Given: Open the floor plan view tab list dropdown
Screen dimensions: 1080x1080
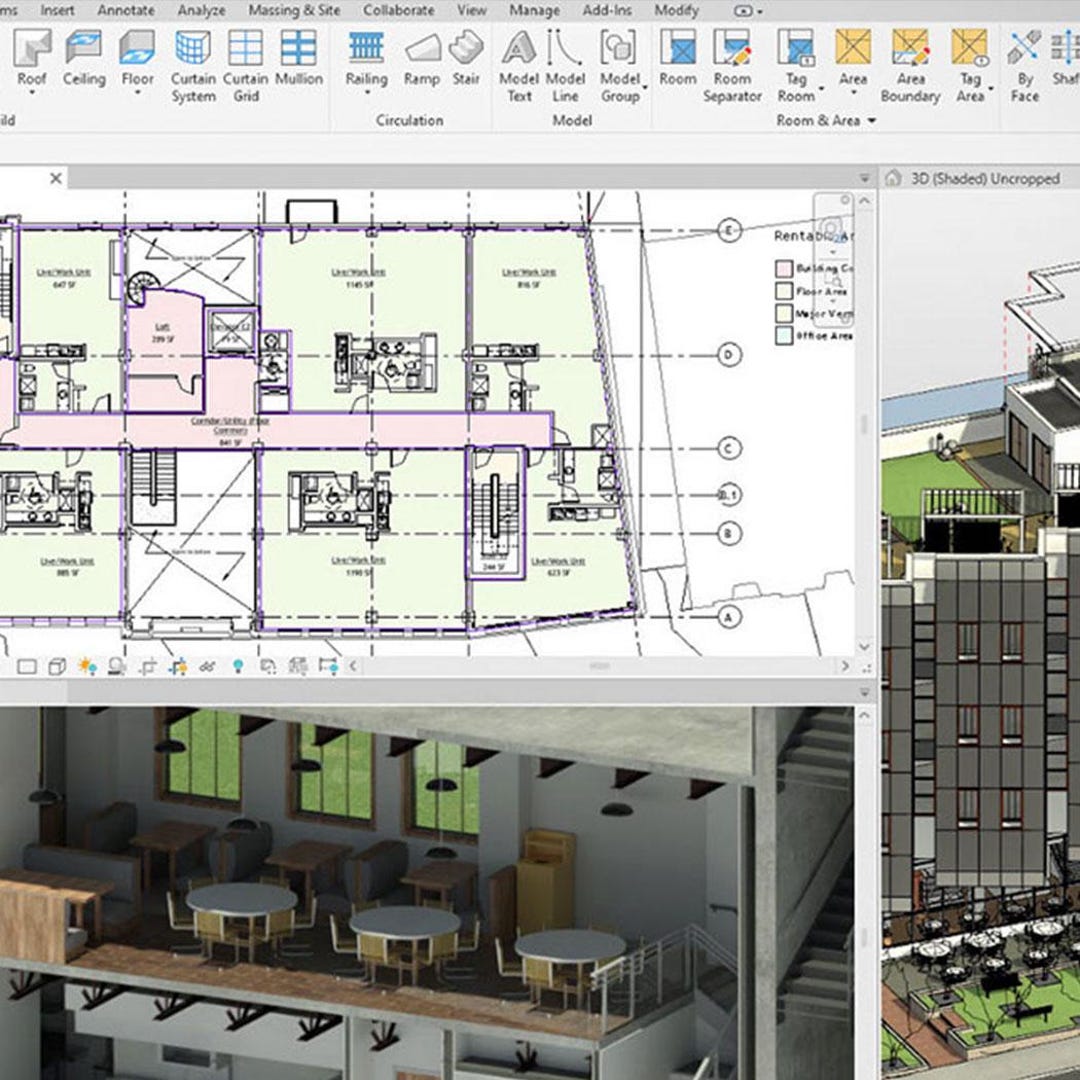Looking at the screenshot, I should [x=865, y=178].
